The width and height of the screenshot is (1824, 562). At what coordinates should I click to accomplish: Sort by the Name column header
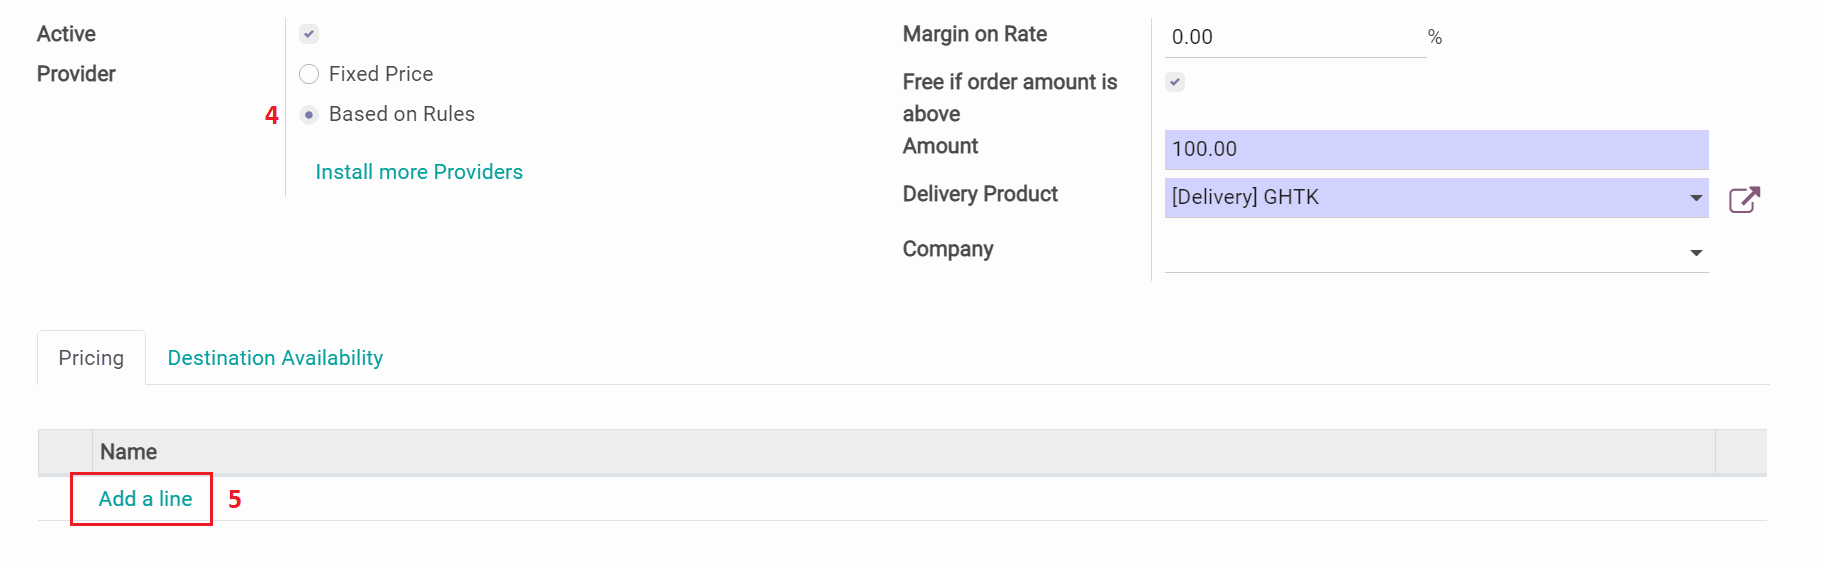[128, 452]
